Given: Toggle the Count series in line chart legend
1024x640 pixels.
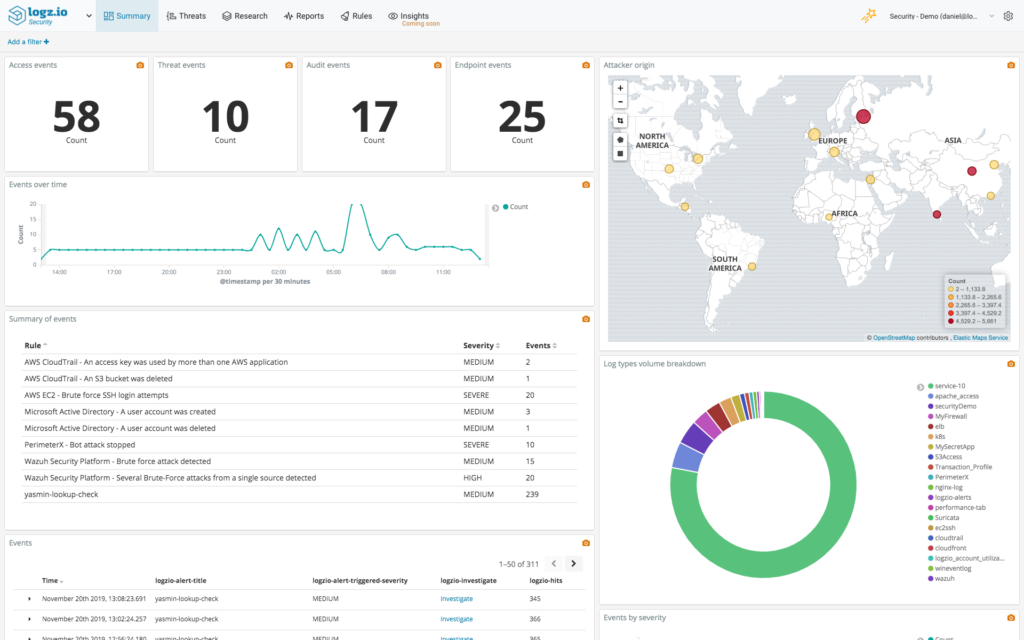Looking at the screenshot, I should [x=515, y=207].
